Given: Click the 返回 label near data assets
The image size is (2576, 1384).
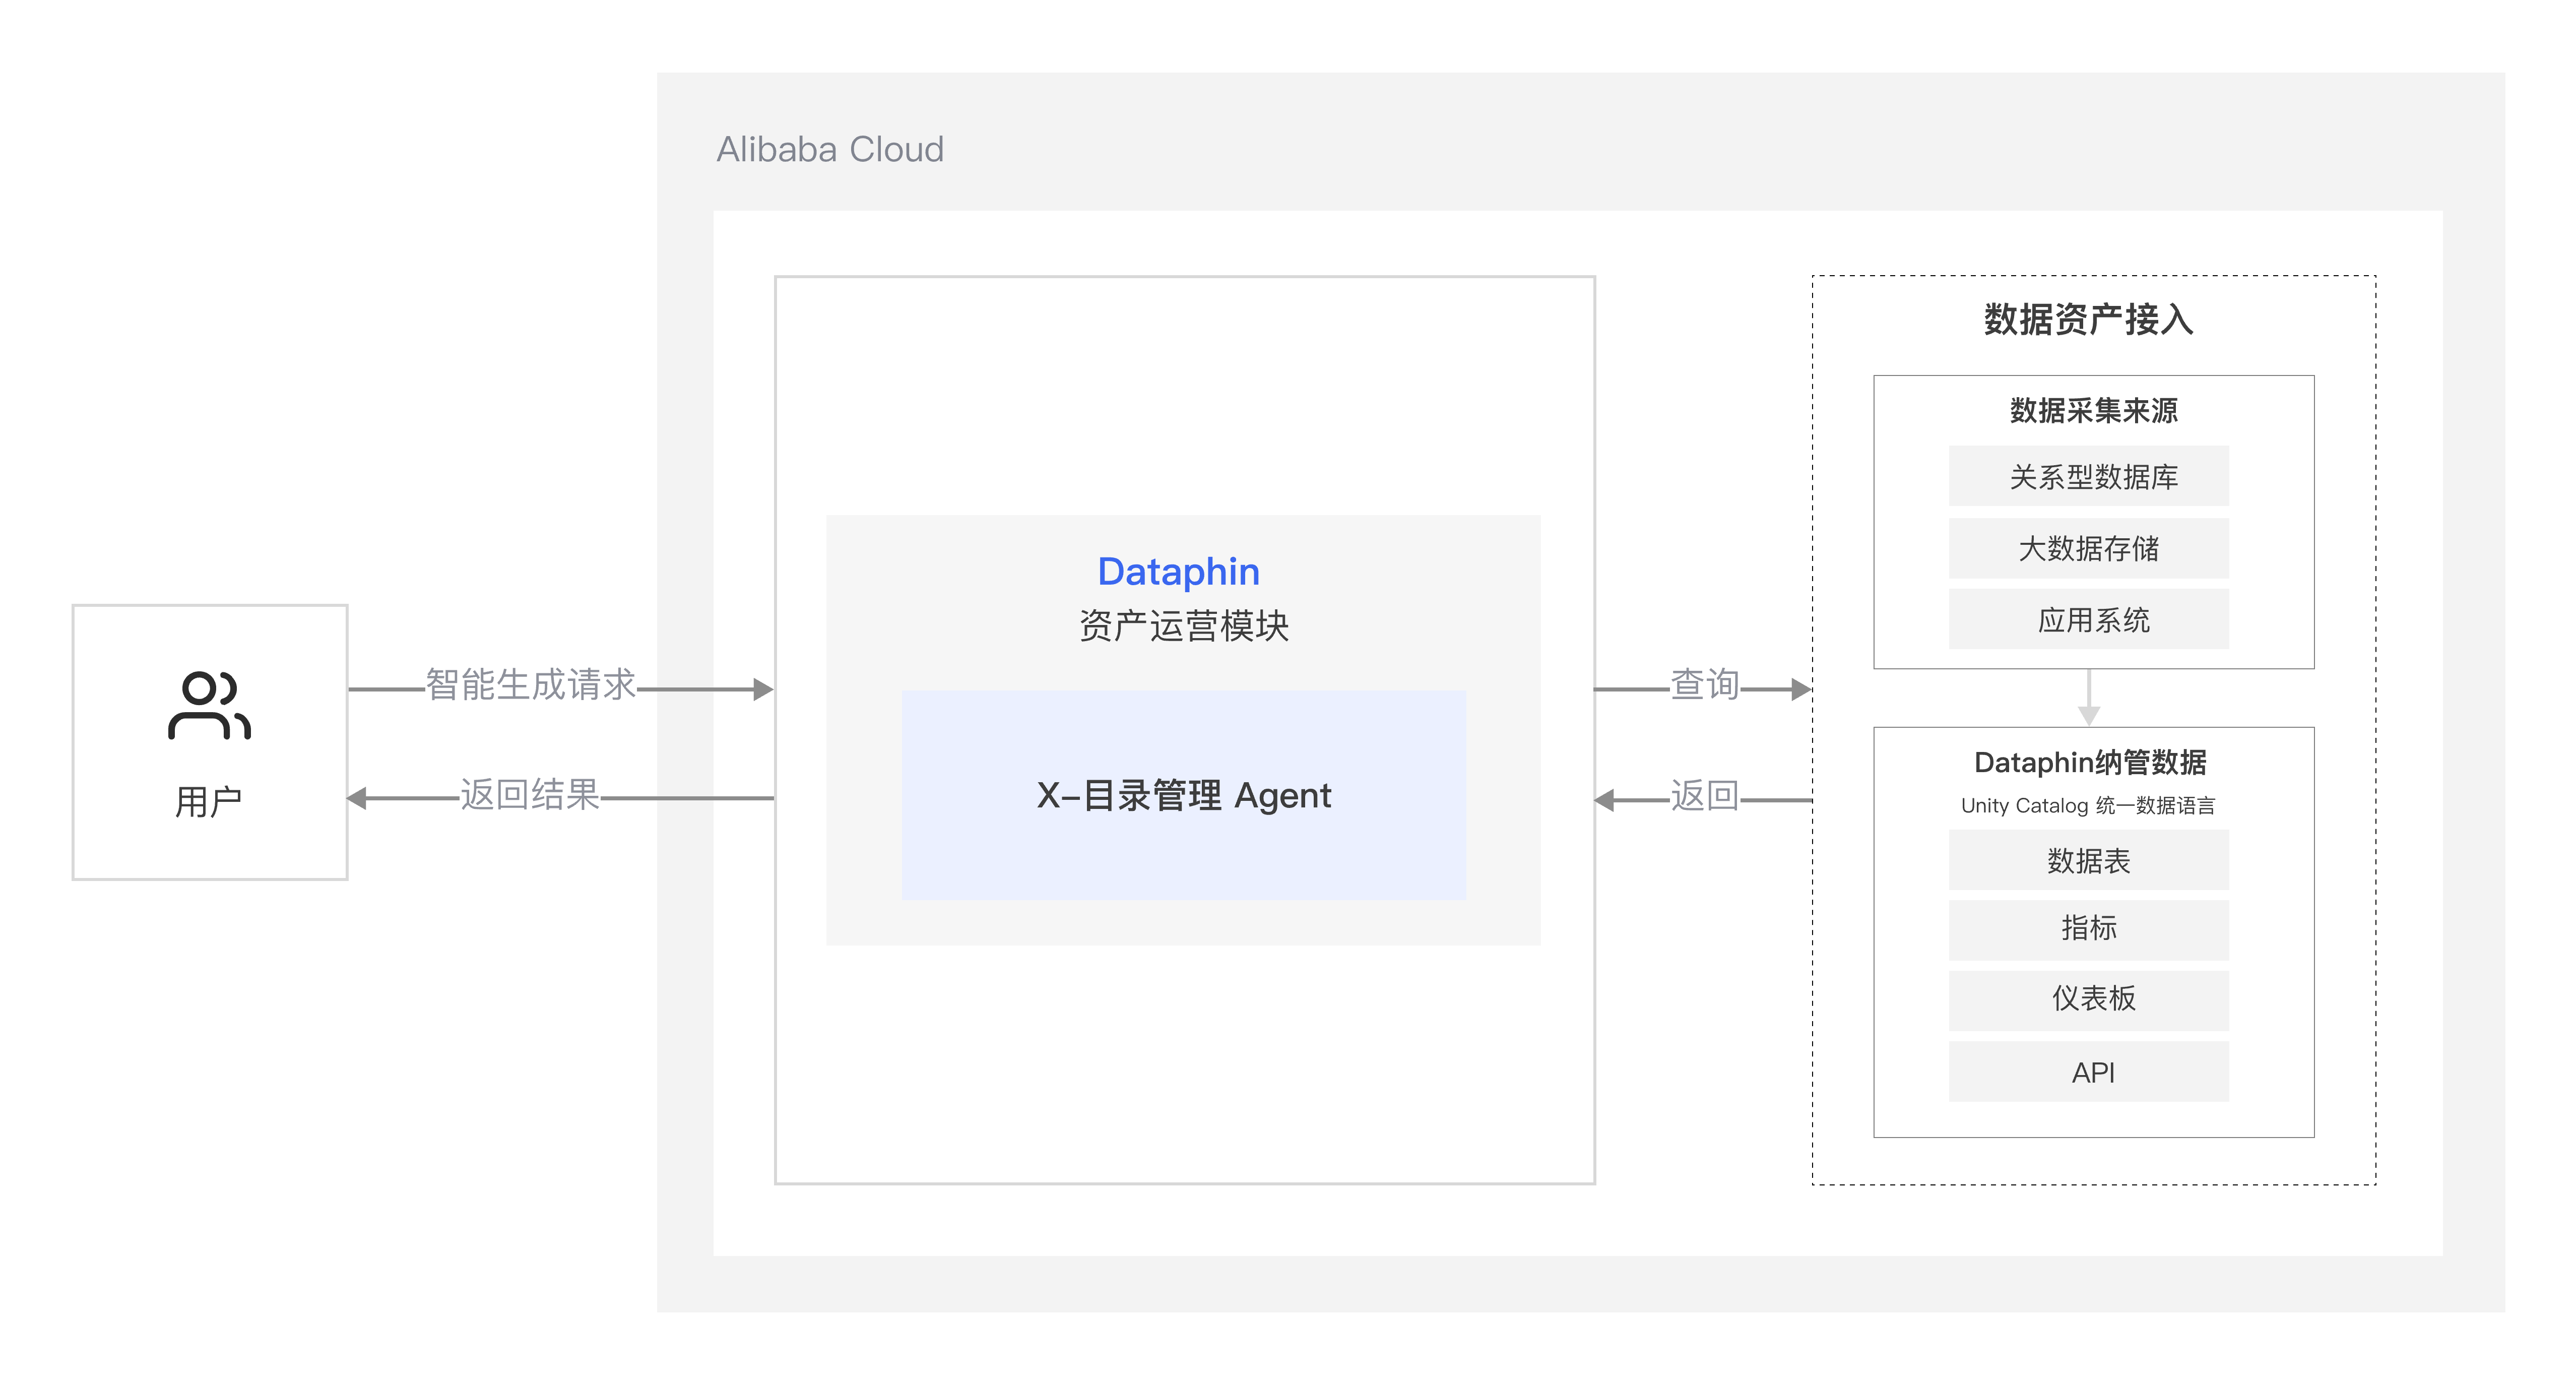Looking at the screenshot, I should pos(1705,796).
